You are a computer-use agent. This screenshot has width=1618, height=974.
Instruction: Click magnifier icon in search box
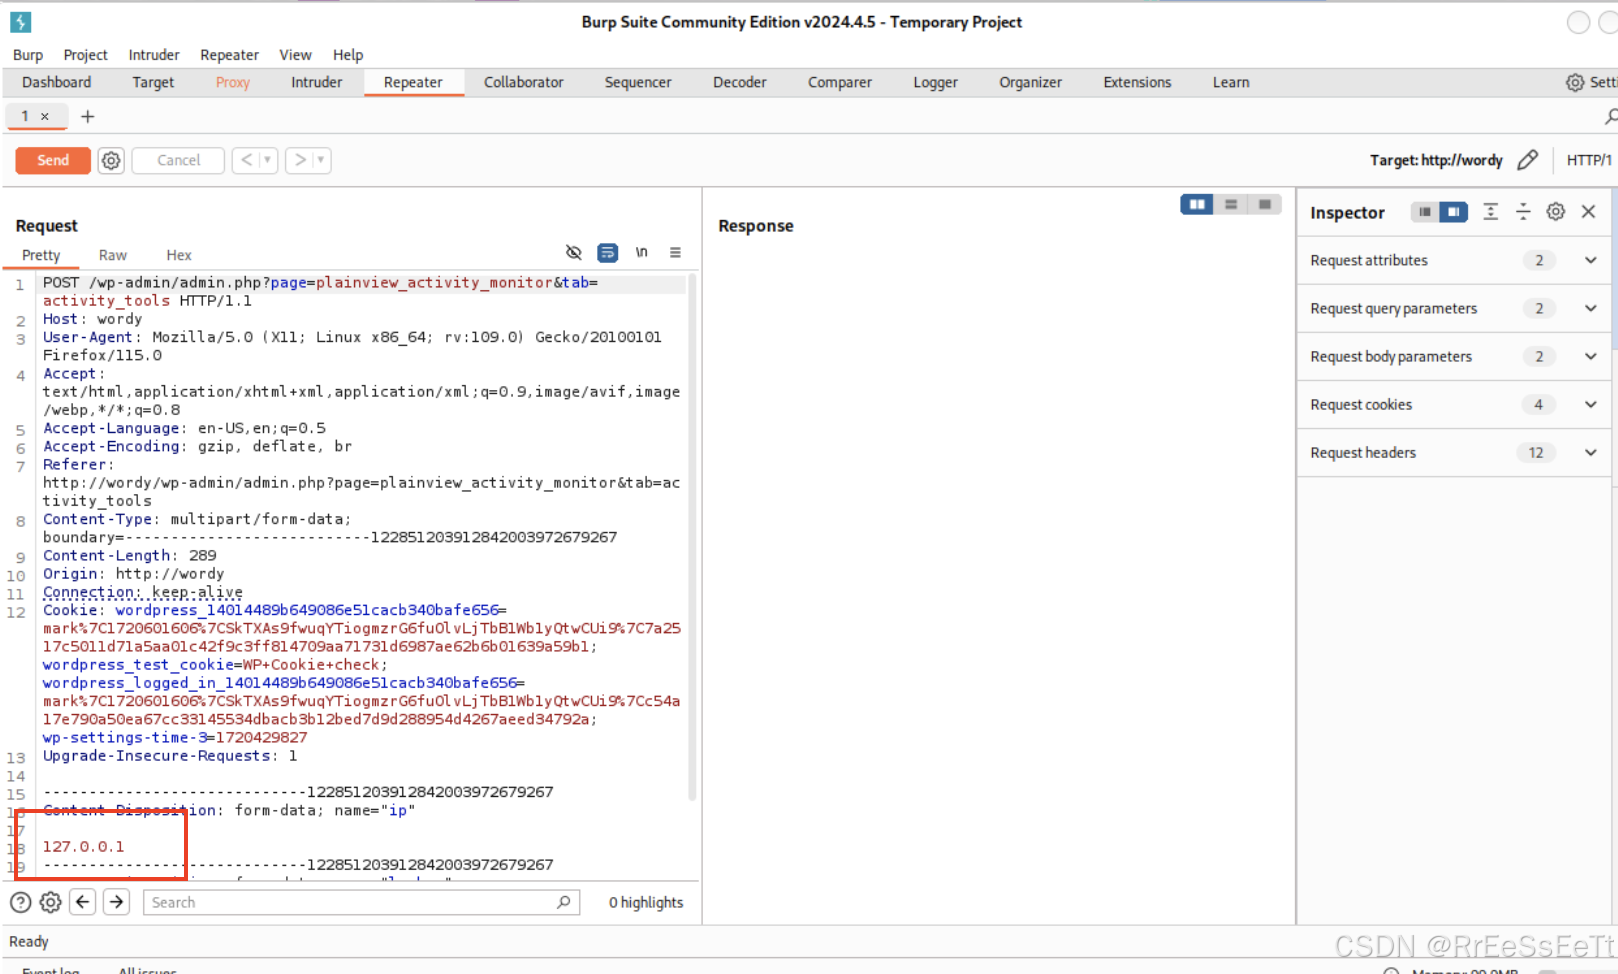coord(564,902)
